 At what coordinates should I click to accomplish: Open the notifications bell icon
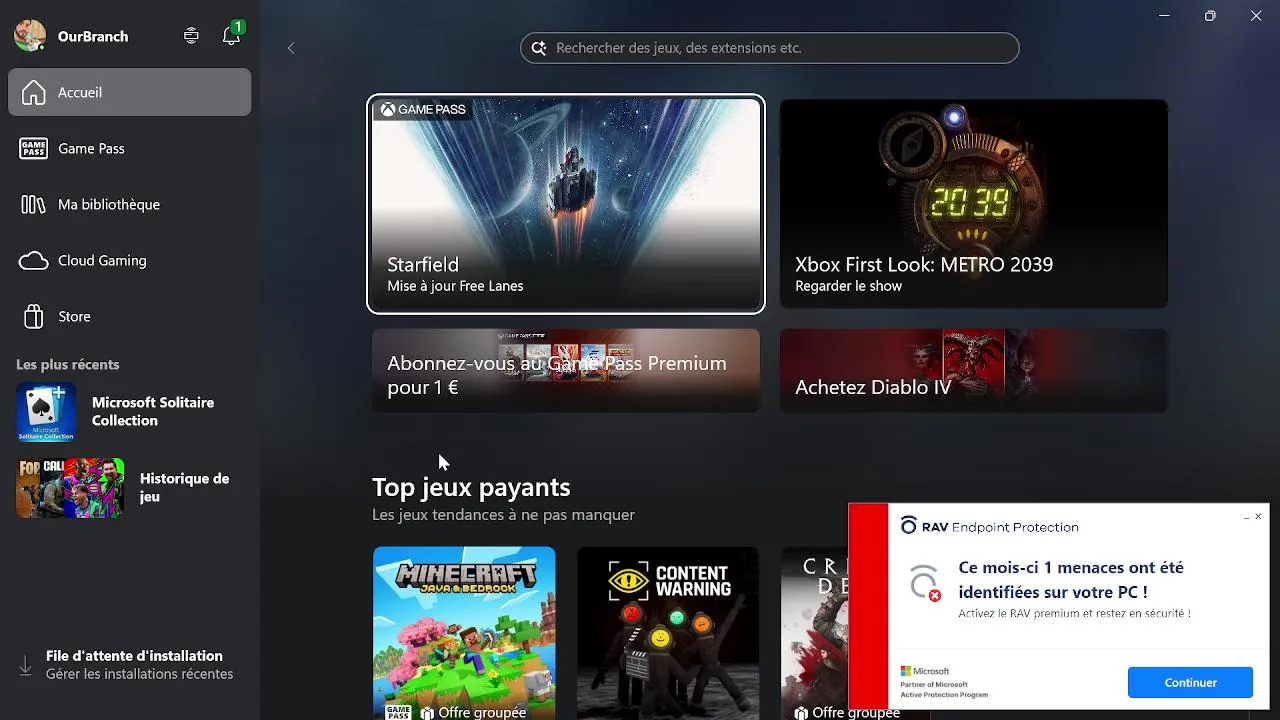click(231, 36)
